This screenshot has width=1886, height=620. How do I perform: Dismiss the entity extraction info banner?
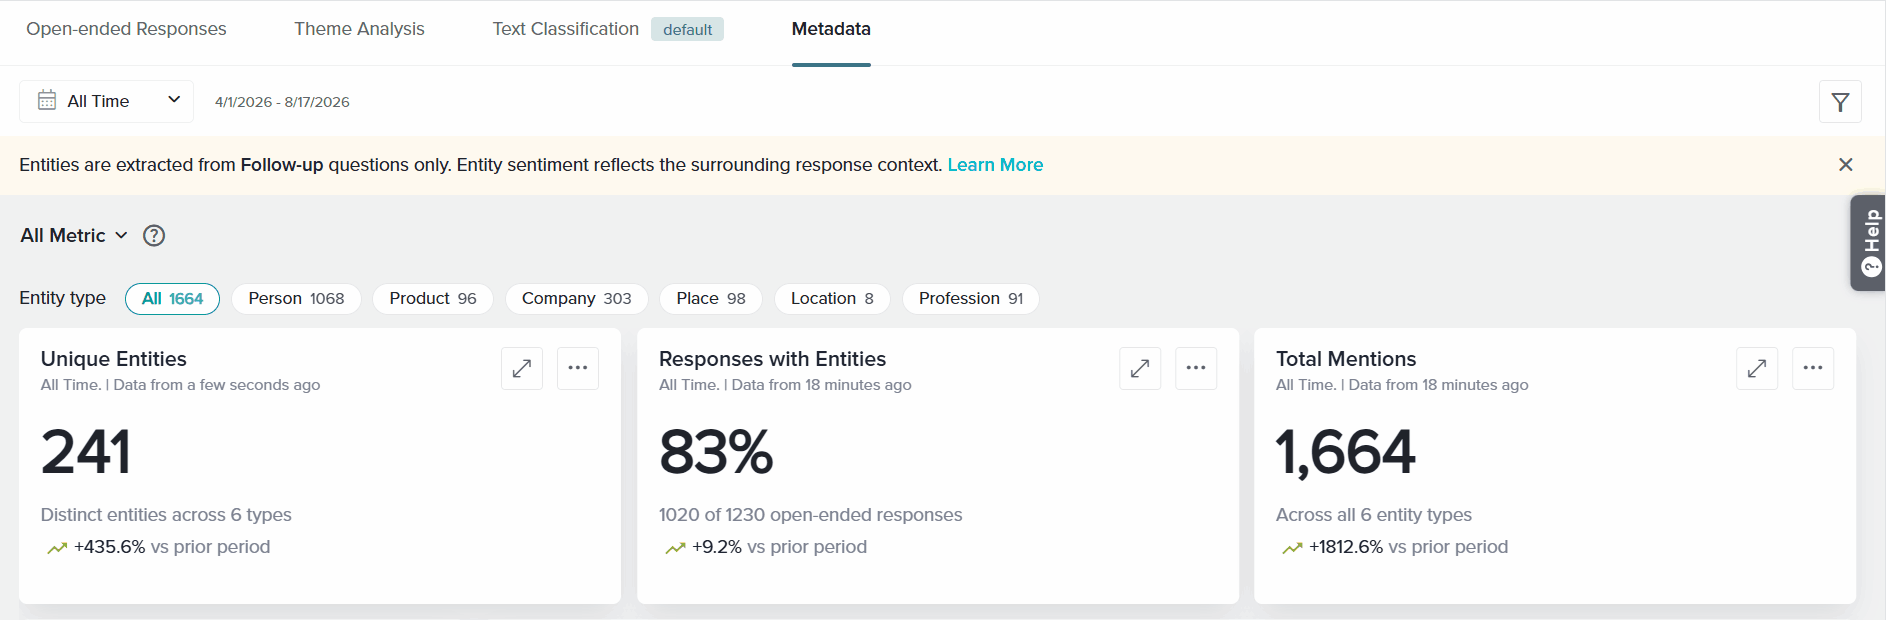click(x=1846, y=165)
